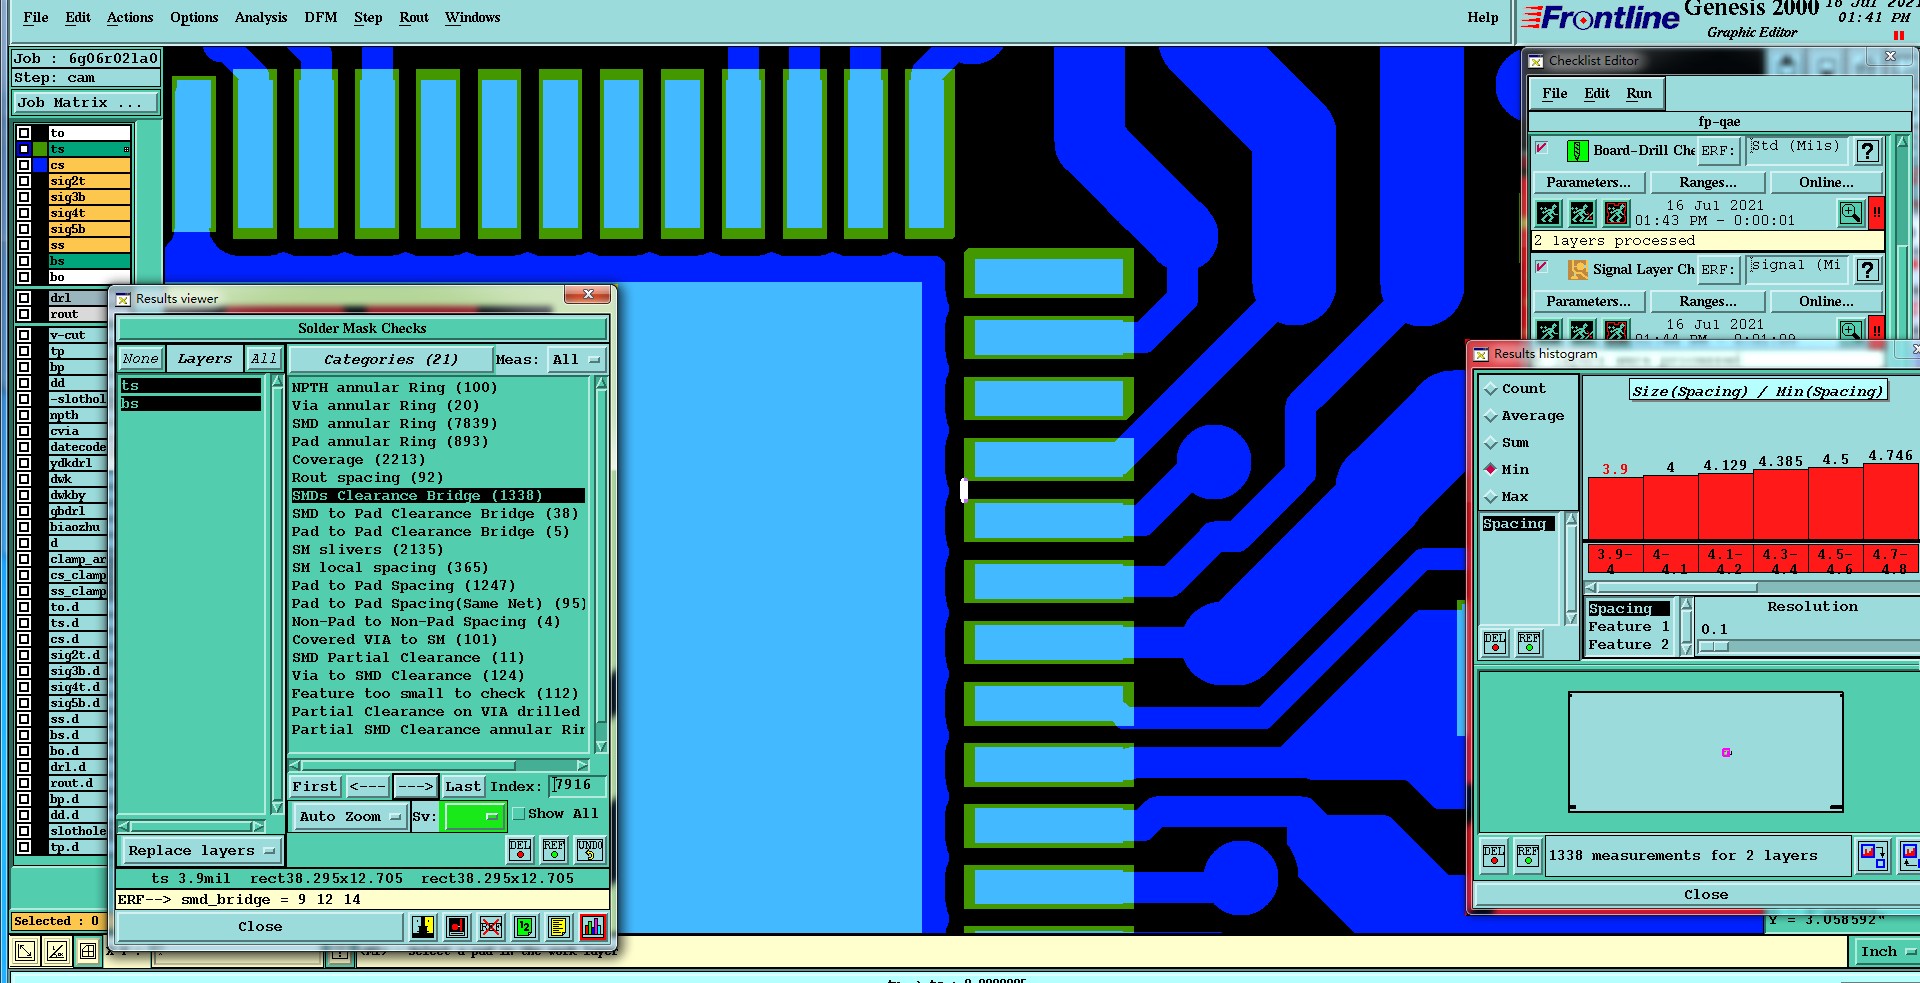Click the histogram icon in Results viewer
This screenshot has height=983, width=1920.
593,927
